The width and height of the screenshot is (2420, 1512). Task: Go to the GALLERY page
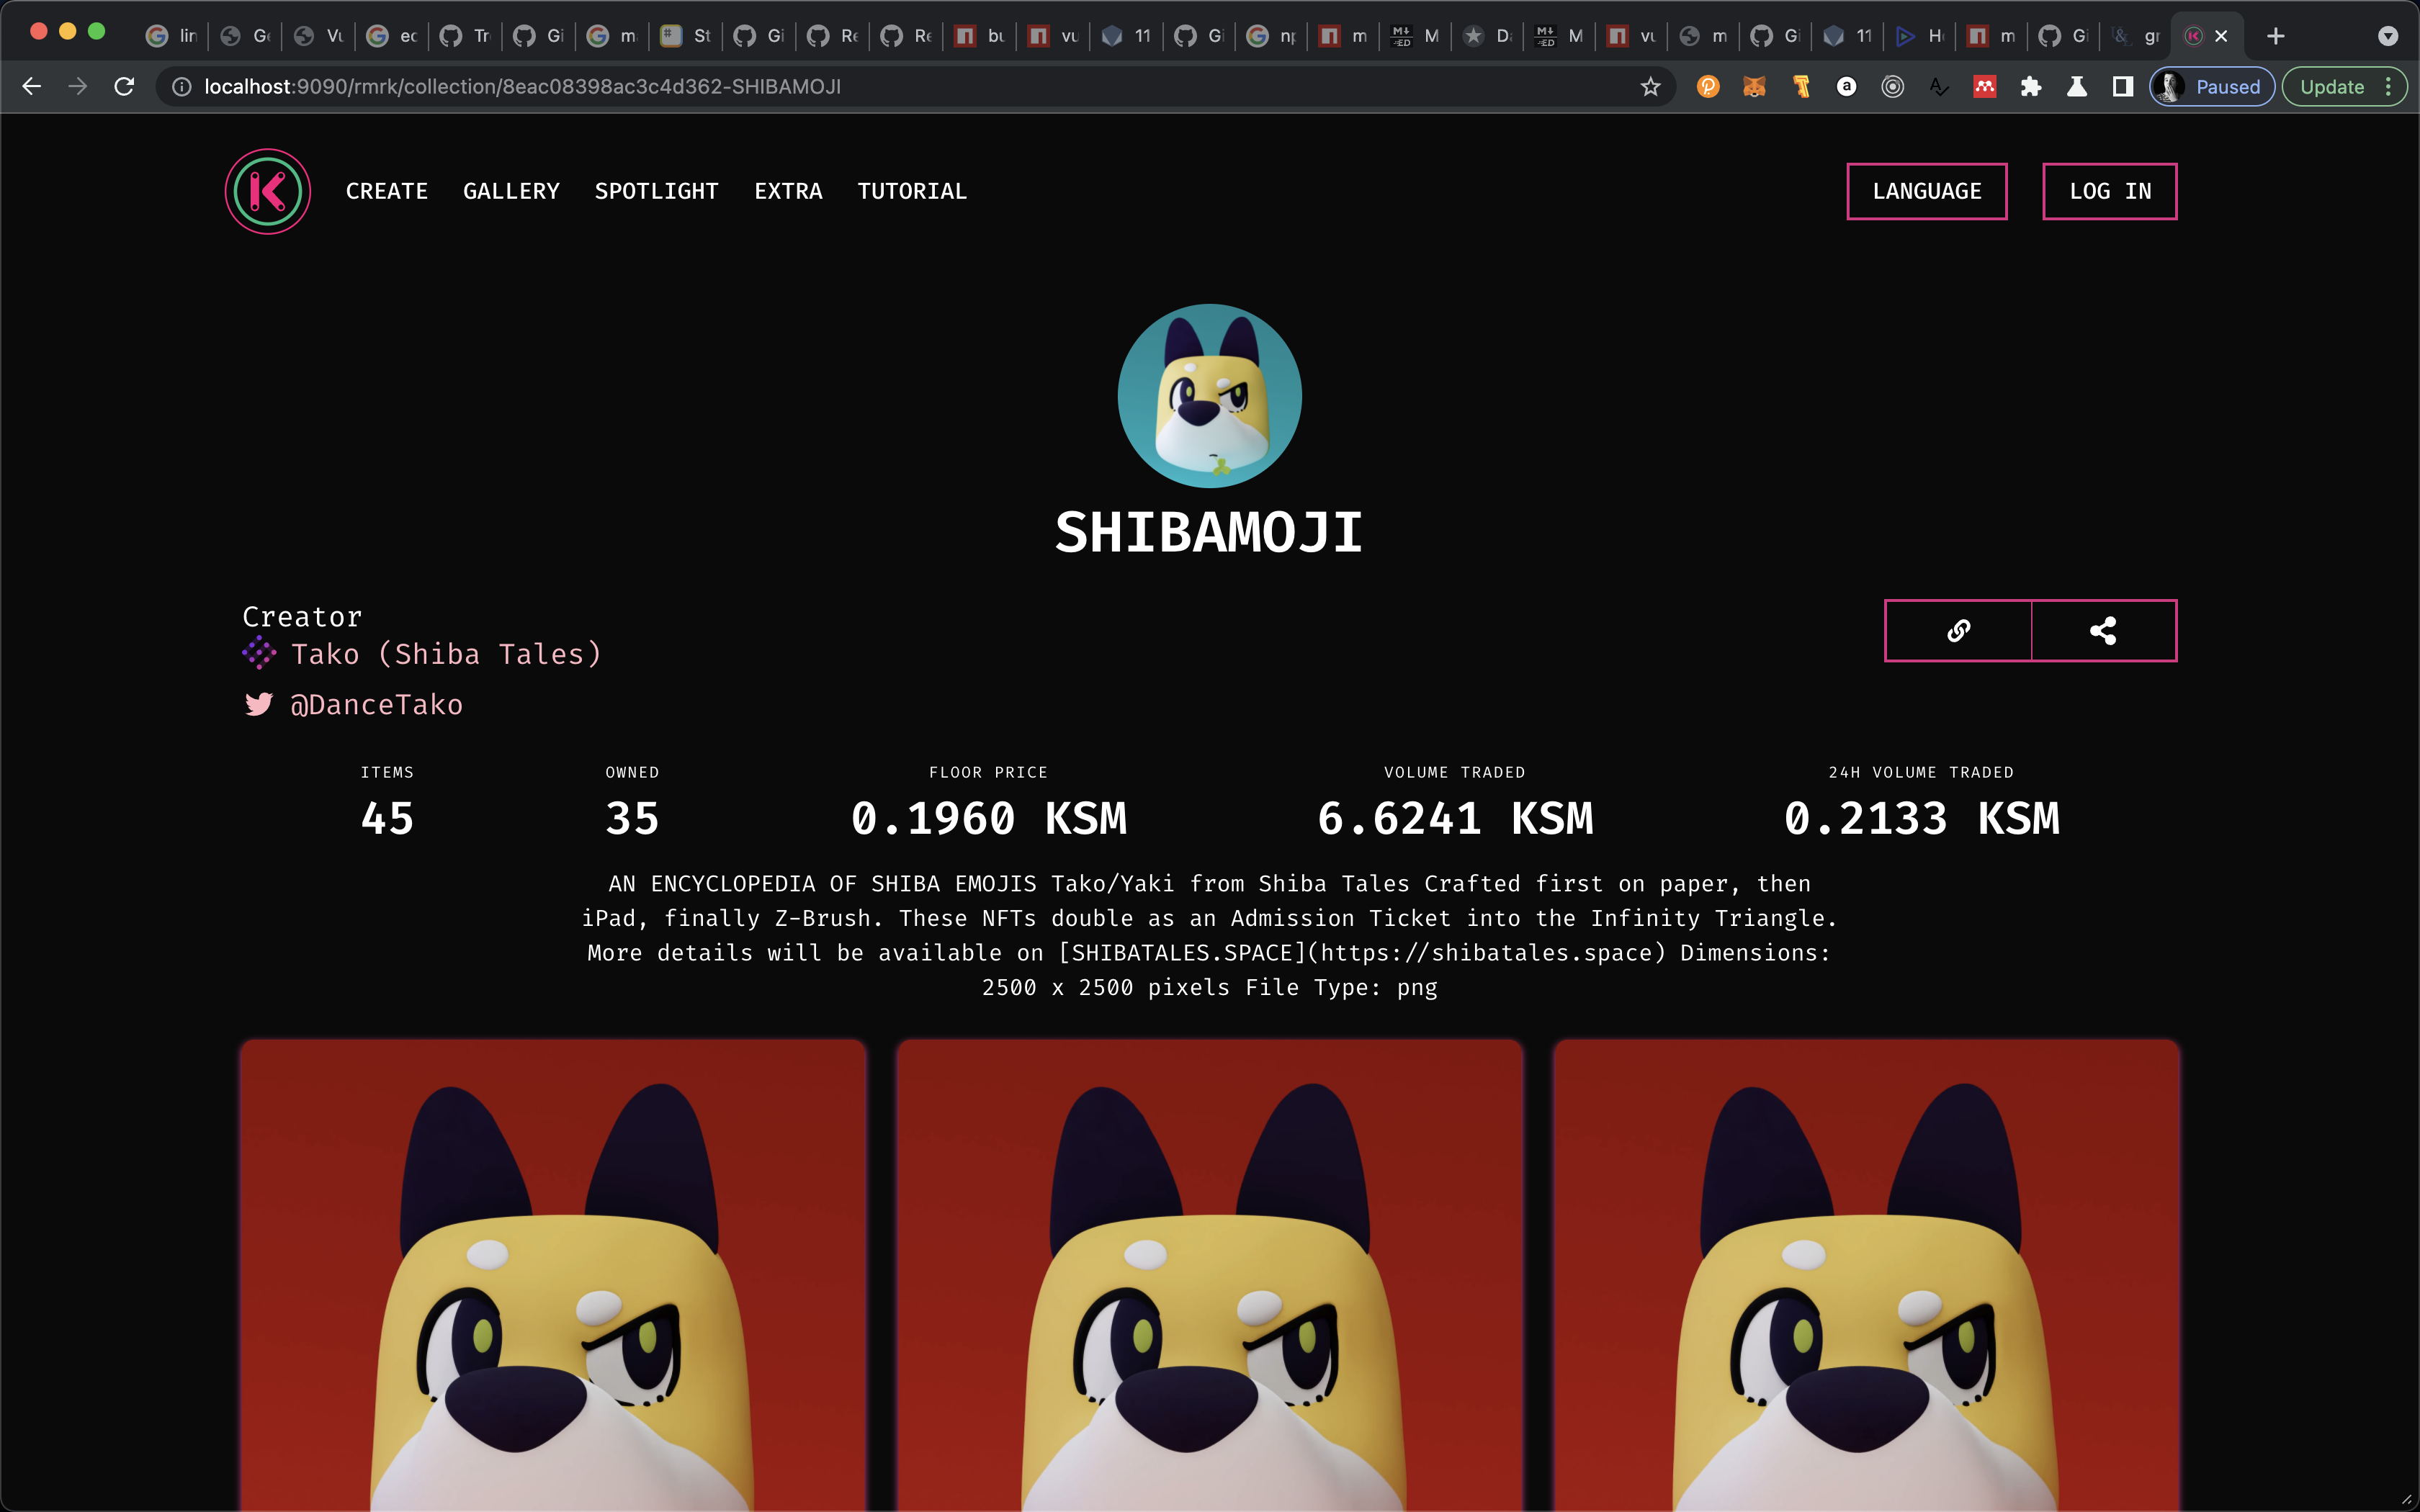[x=511, y=191]
